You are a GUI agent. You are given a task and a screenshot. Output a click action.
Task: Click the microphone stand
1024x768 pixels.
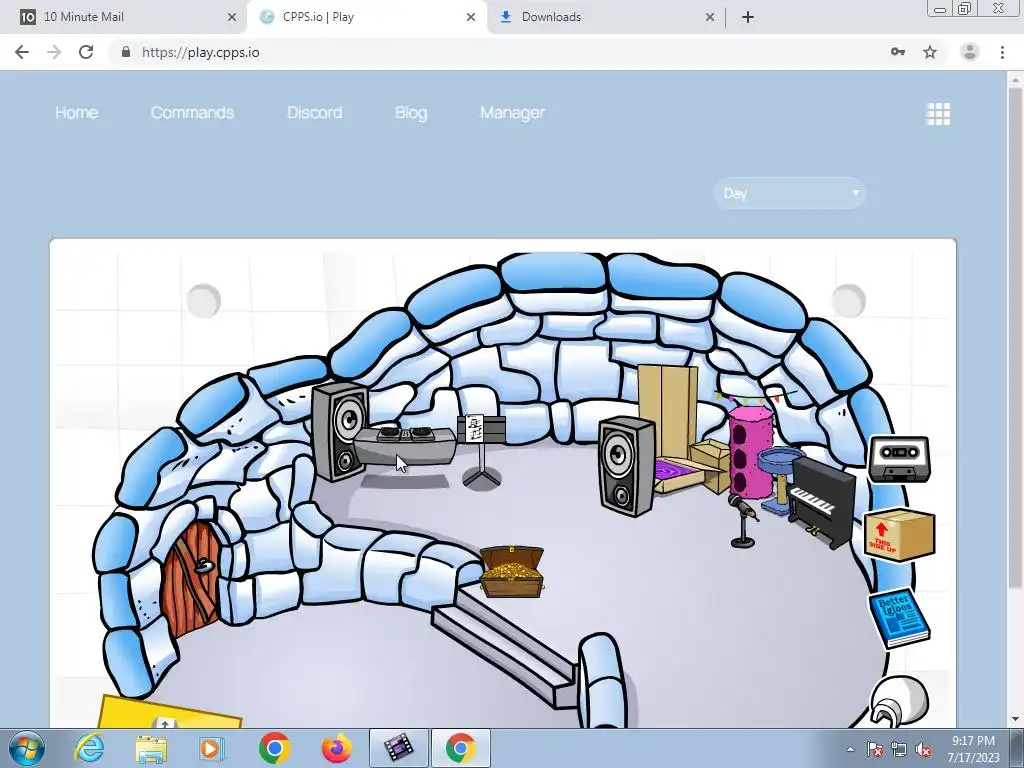(x=743, y=520)
